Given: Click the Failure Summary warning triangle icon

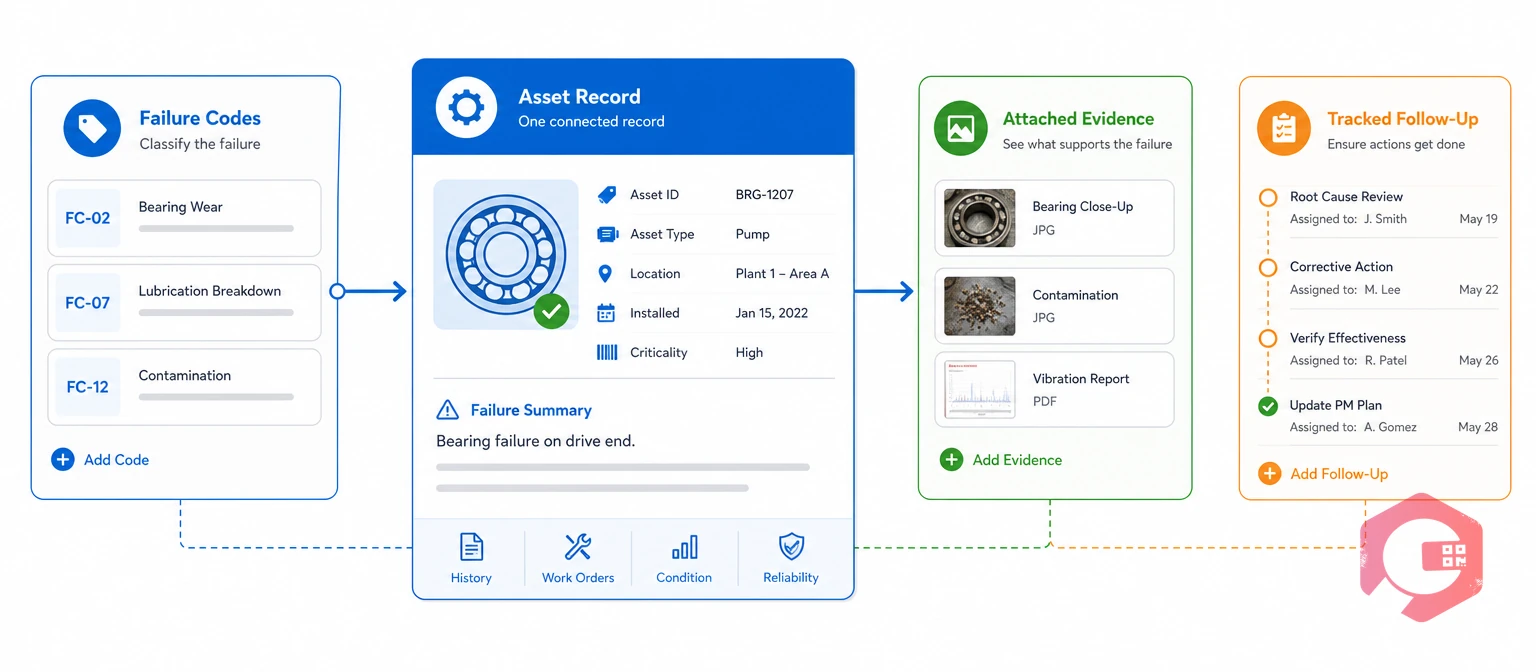Looking at the screenshot, I should (x=447, y=410).
